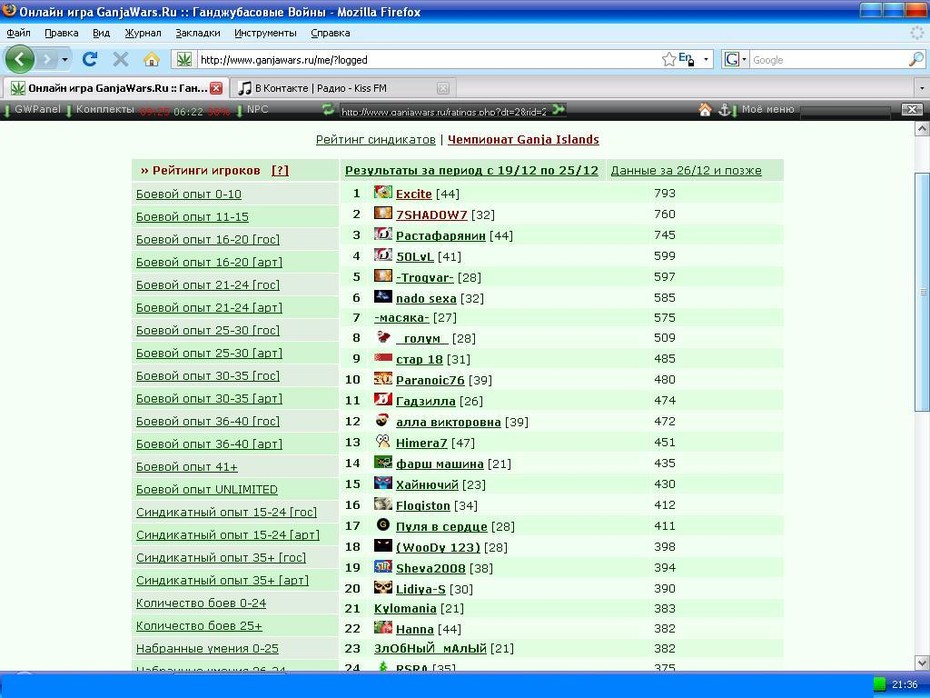Click the syndicate icon next to nado sexa
The width and height of the screenshot is (930, 698).
383,297
